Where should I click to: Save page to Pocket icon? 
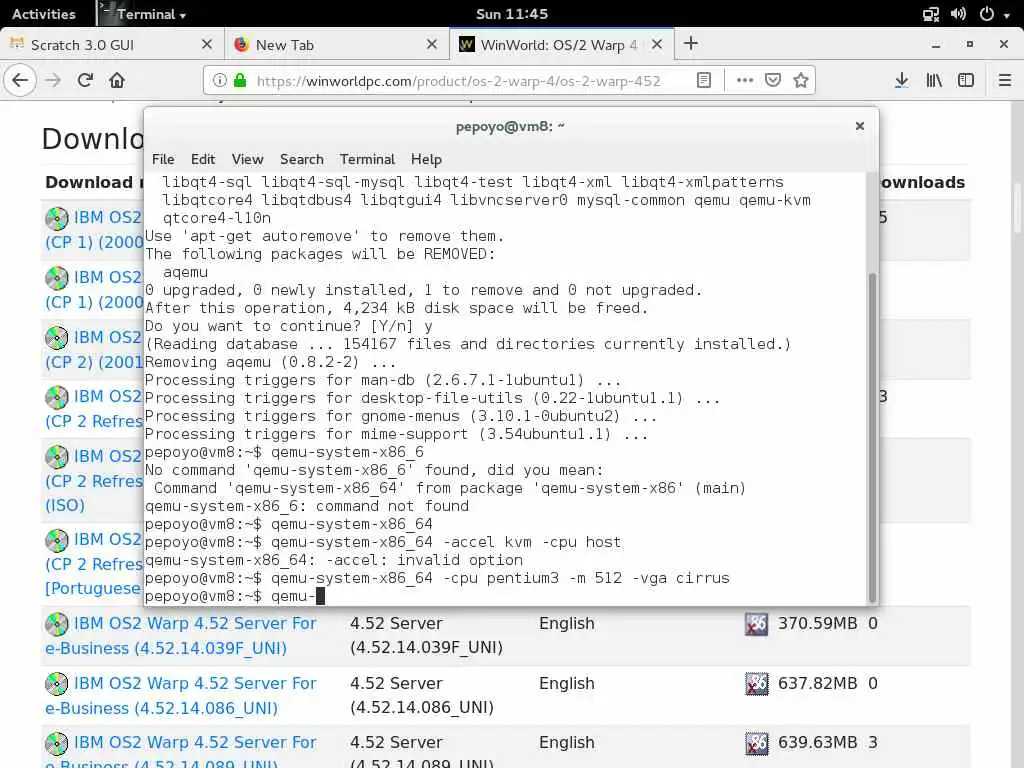(773, 80)
